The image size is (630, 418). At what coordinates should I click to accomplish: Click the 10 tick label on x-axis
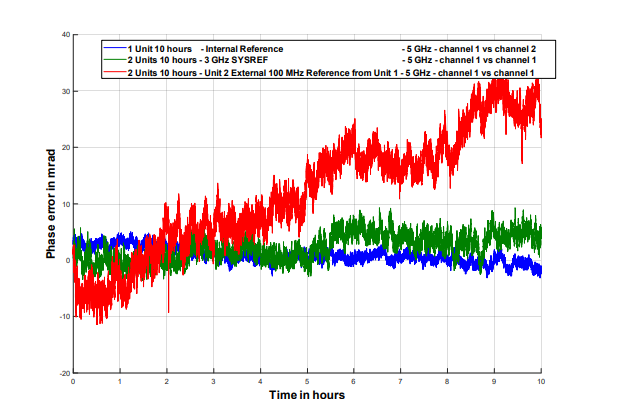click(x=541, y=382)
